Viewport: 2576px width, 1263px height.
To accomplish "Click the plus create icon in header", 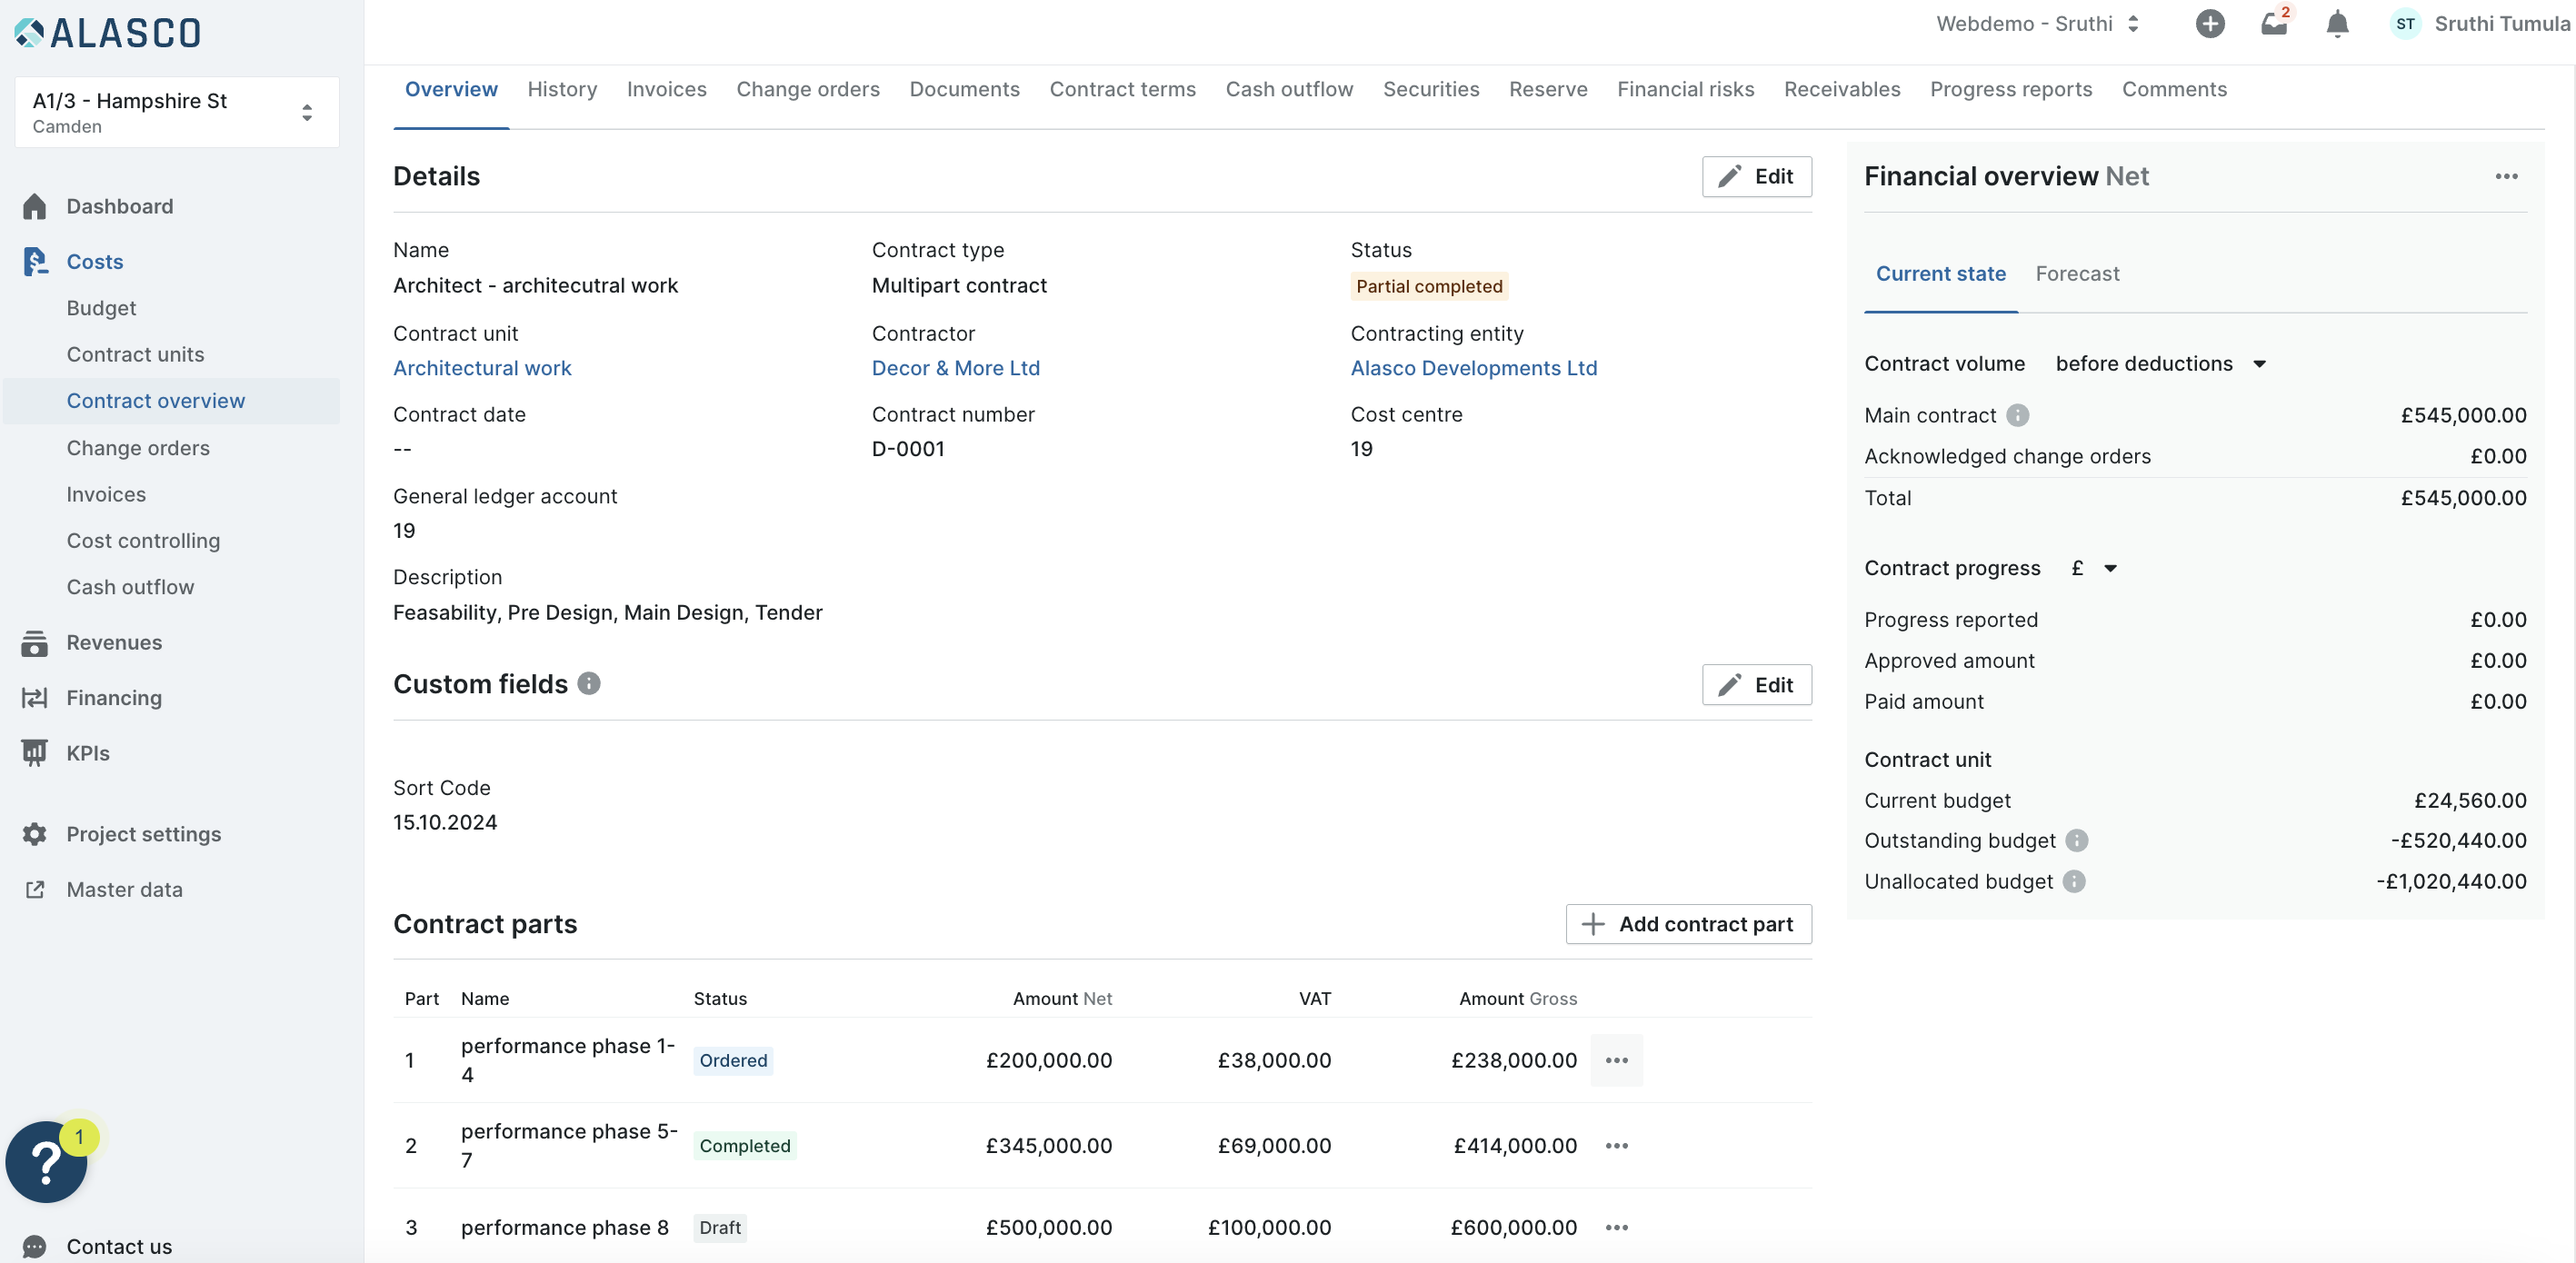I will [x=2210, y=24].
